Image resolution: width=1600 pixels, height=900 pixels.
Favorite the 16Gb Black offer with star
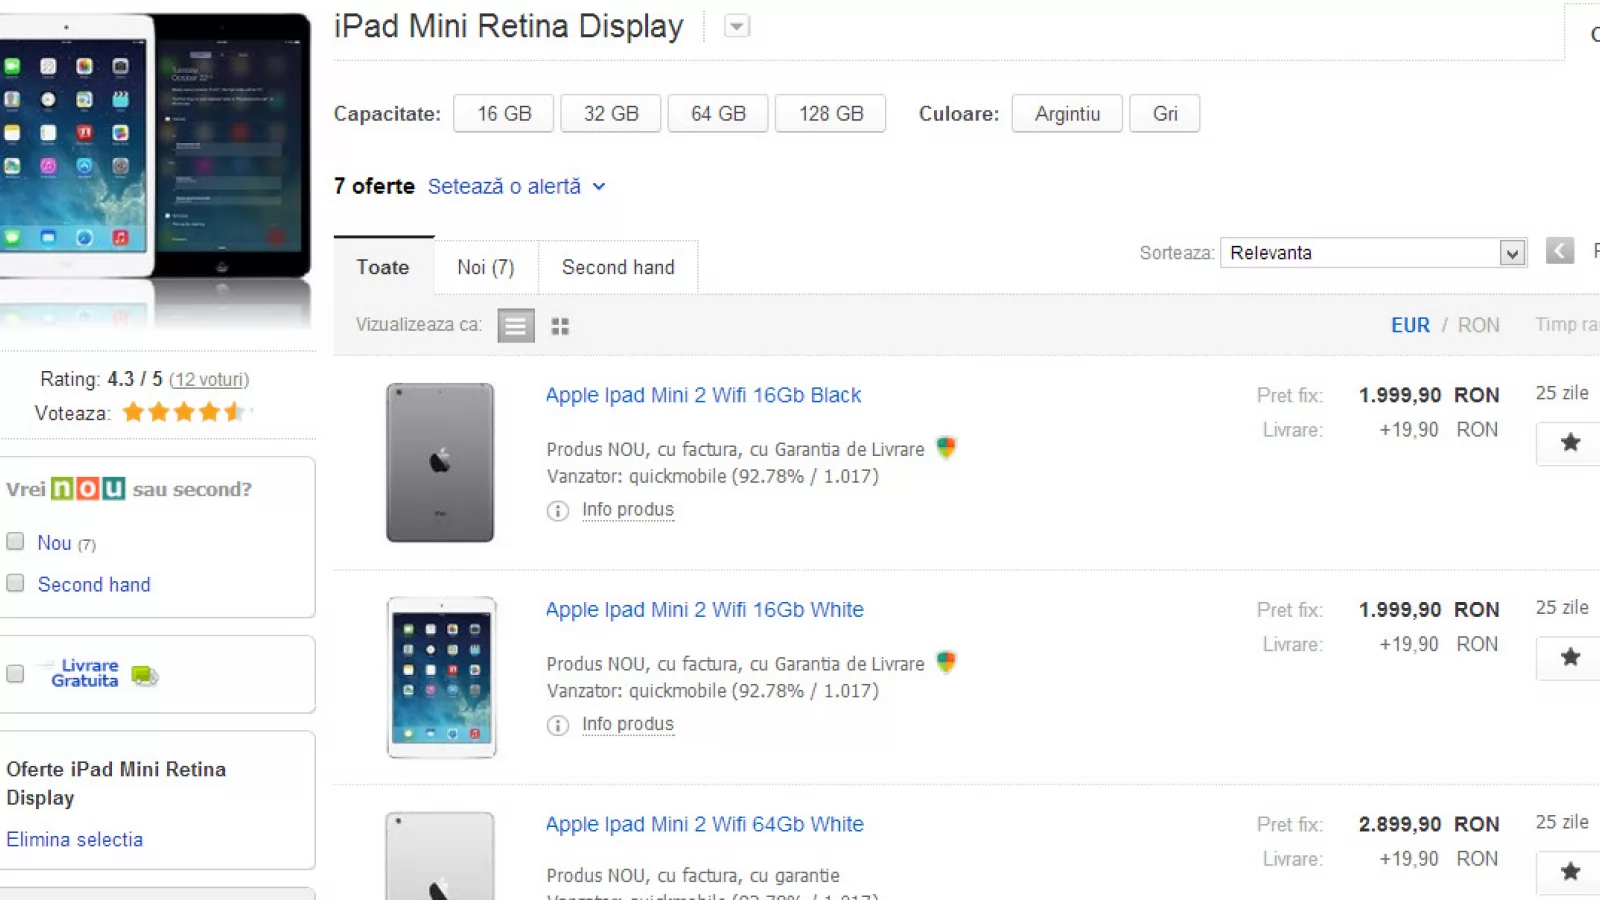tap(1570, 443)
